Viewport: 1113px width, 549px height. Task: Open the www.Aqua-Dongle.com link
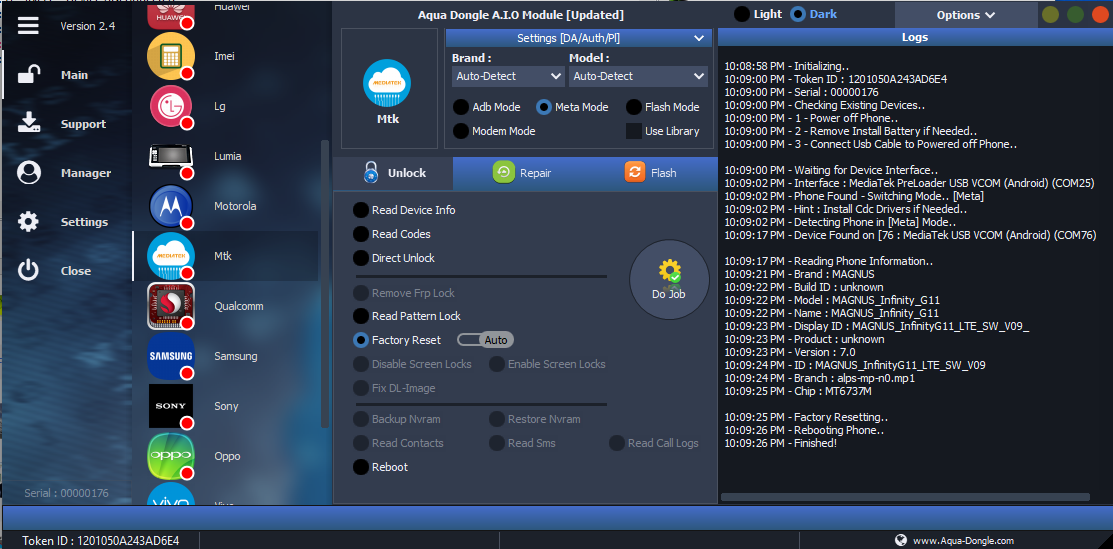(x=962, y=540)
